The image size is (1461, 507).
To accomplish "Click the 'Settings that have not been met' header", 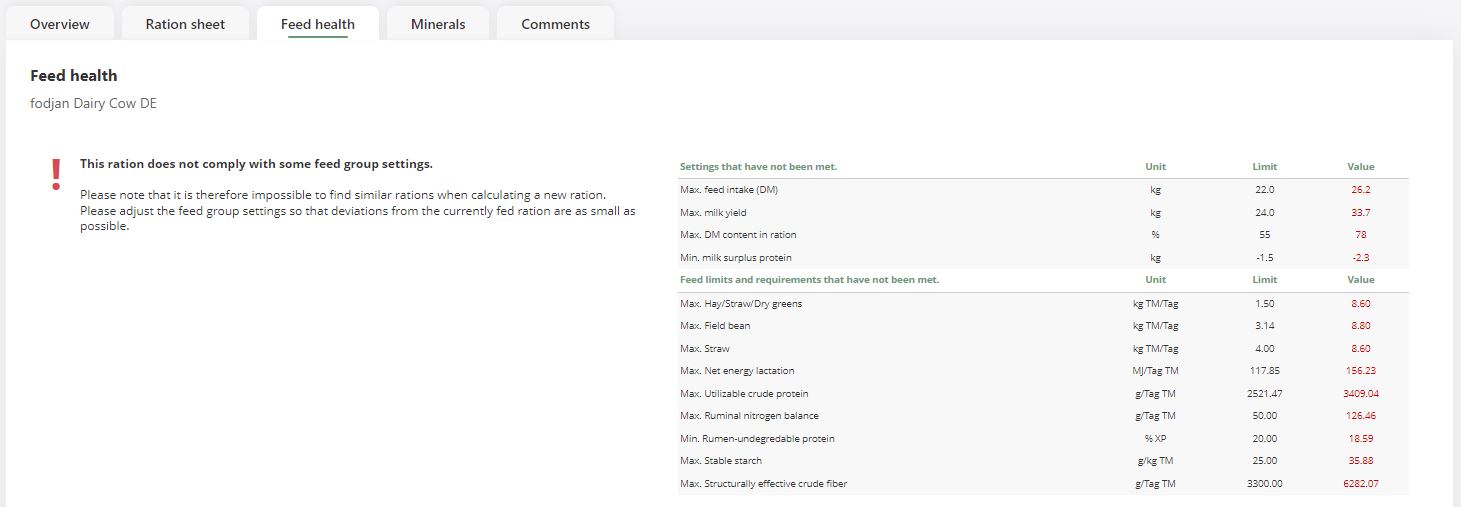I will click(758, 167).
